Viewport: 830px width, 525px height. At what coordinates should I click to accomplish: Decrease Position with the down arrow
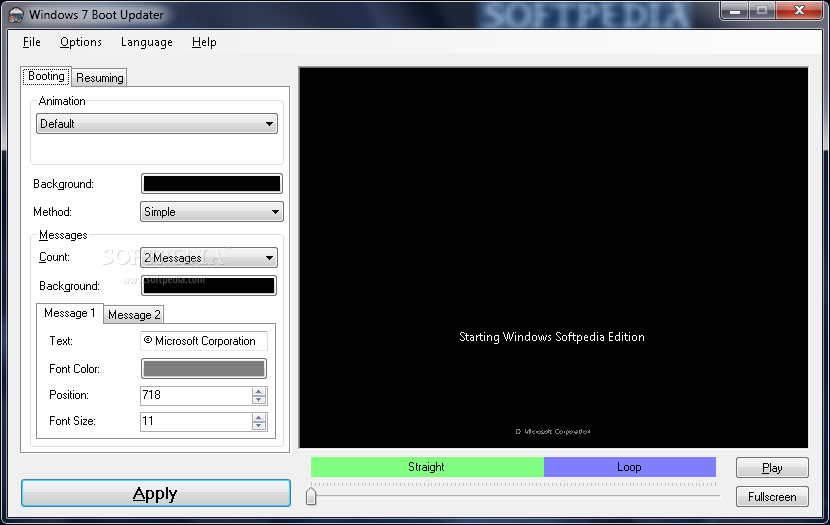click(259, 400)
